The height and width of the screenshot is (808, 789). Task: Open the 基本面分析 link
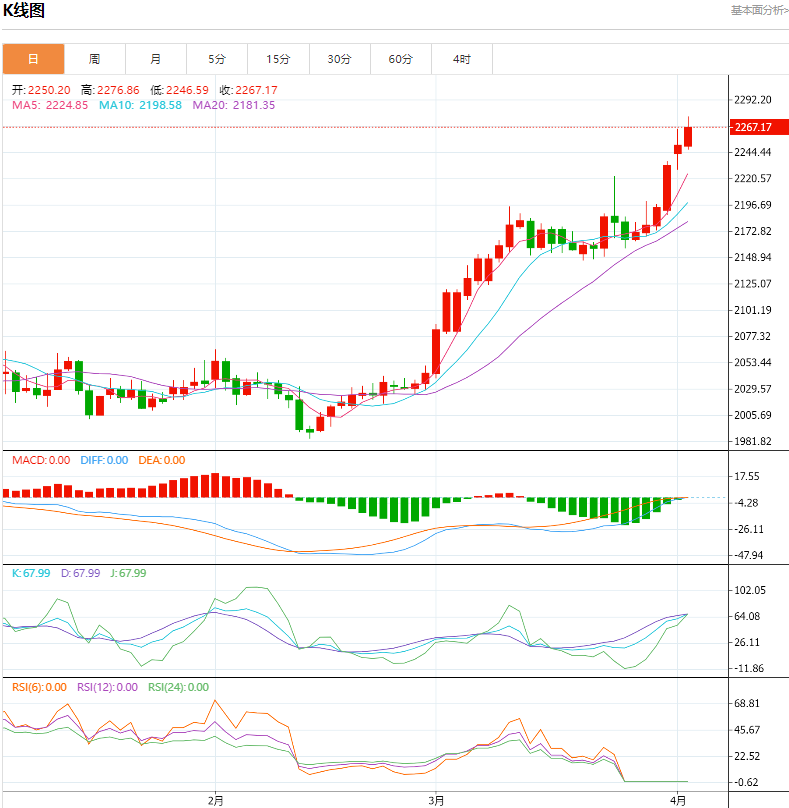(x=759, y=11)
